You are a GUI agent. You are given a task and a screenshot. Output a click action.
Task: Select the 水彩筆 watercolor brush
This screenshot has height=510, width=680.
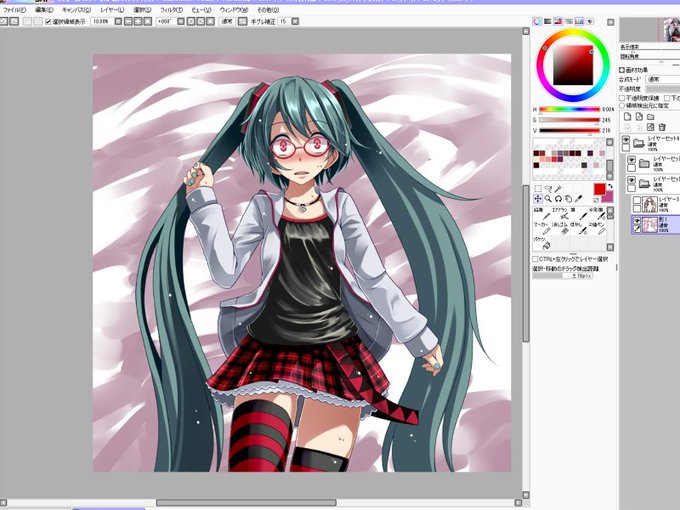click(597, 214)
